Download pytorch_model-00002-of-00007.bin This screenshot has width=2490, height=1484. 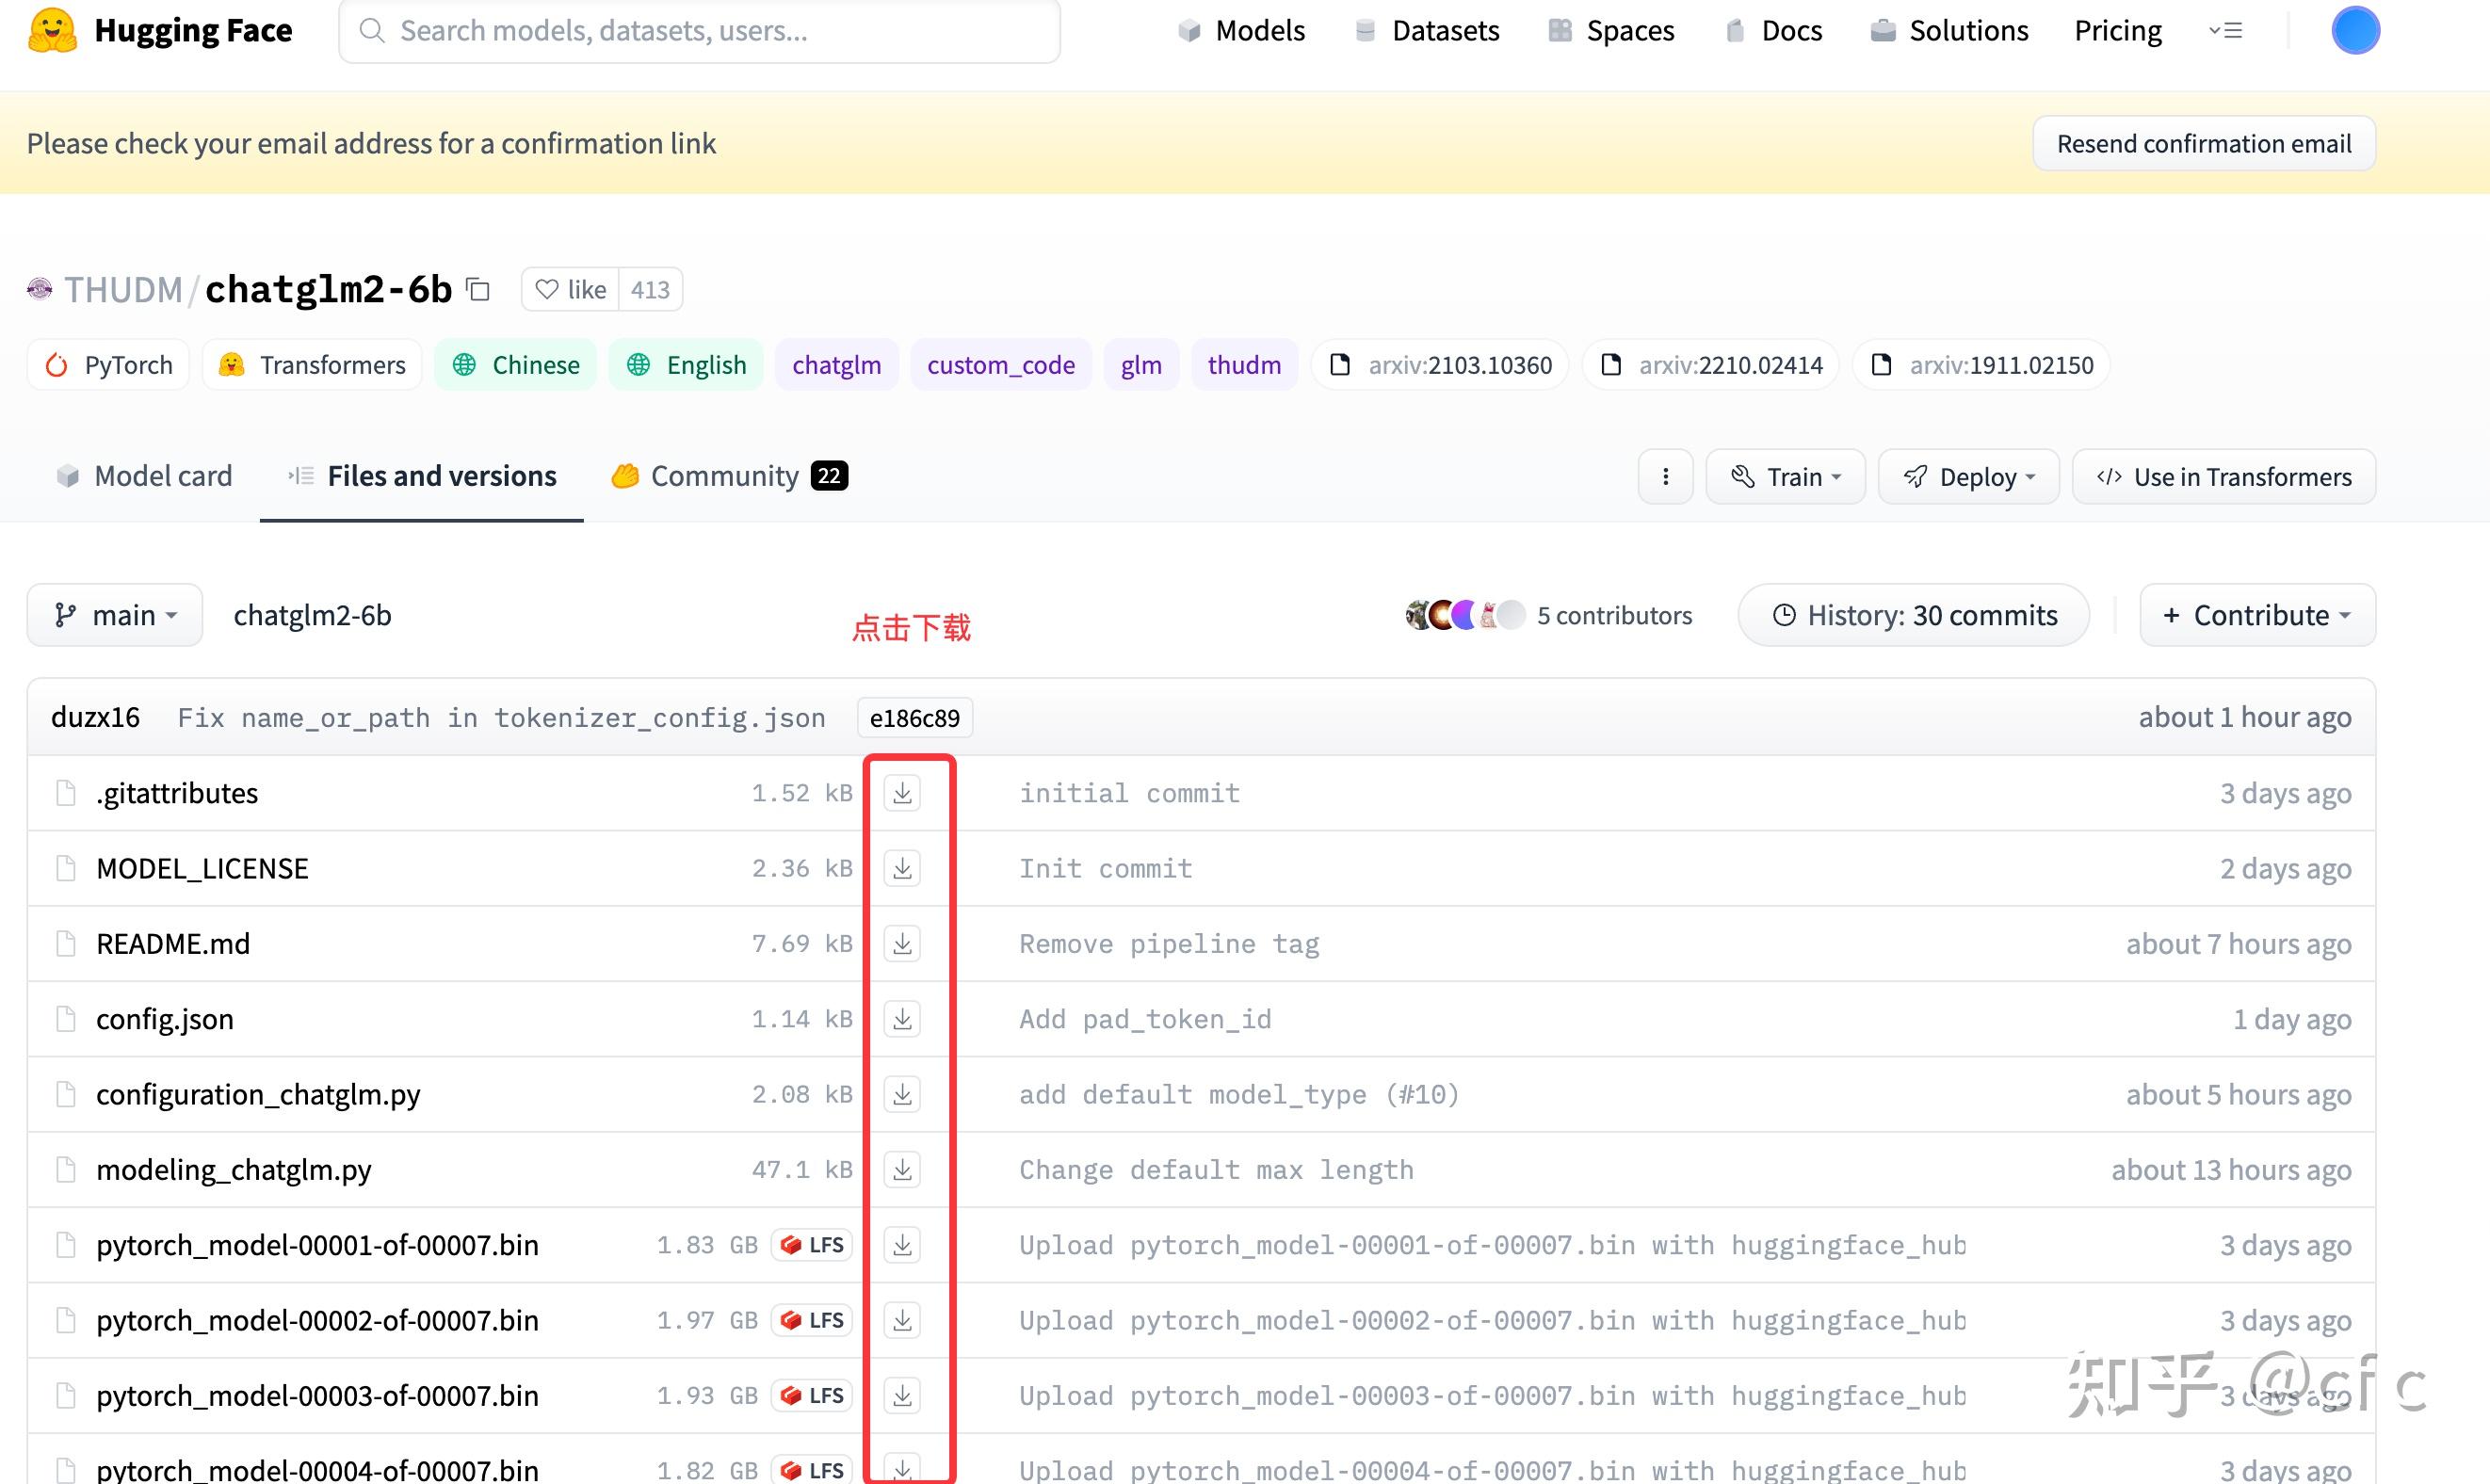[902, 1320]
